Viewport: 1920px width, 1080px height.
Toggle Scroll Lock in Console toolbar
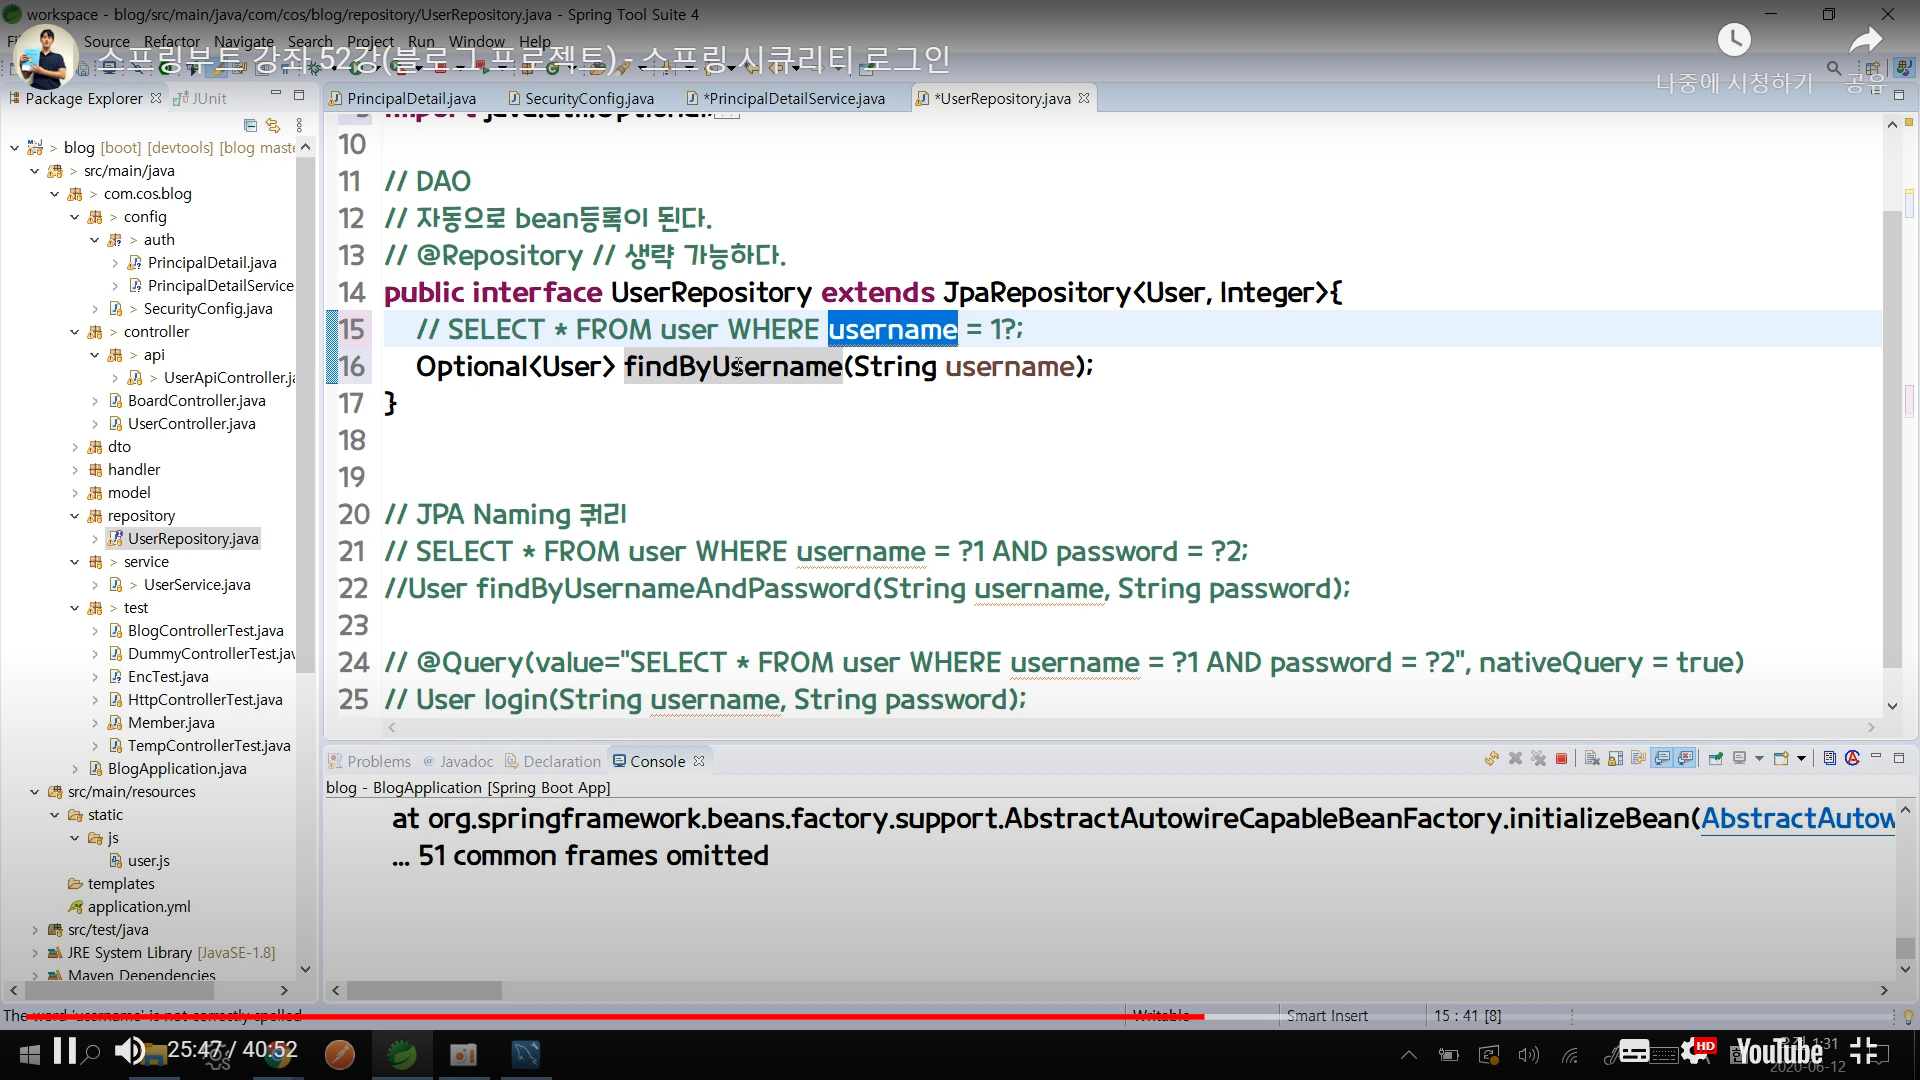1615,759
